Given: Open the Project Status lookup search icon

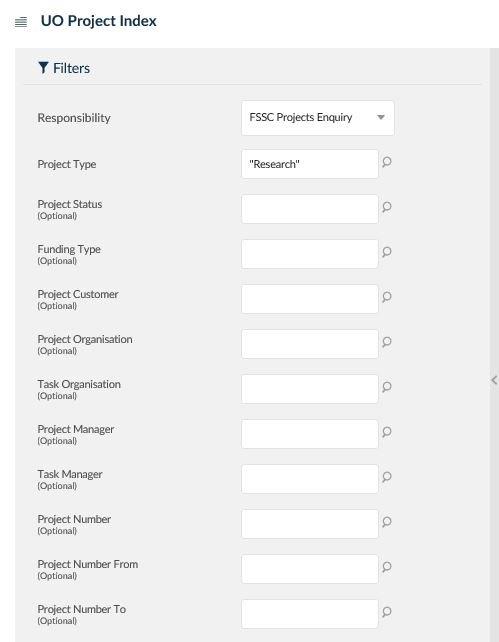Looking at the screenshot, I should click(387, 207).
